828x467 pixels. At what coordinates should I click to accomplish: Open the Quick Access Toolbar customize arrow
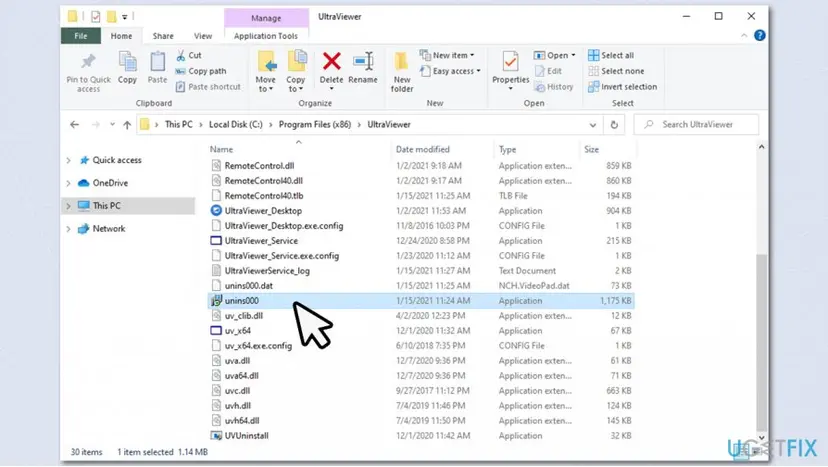124,17
